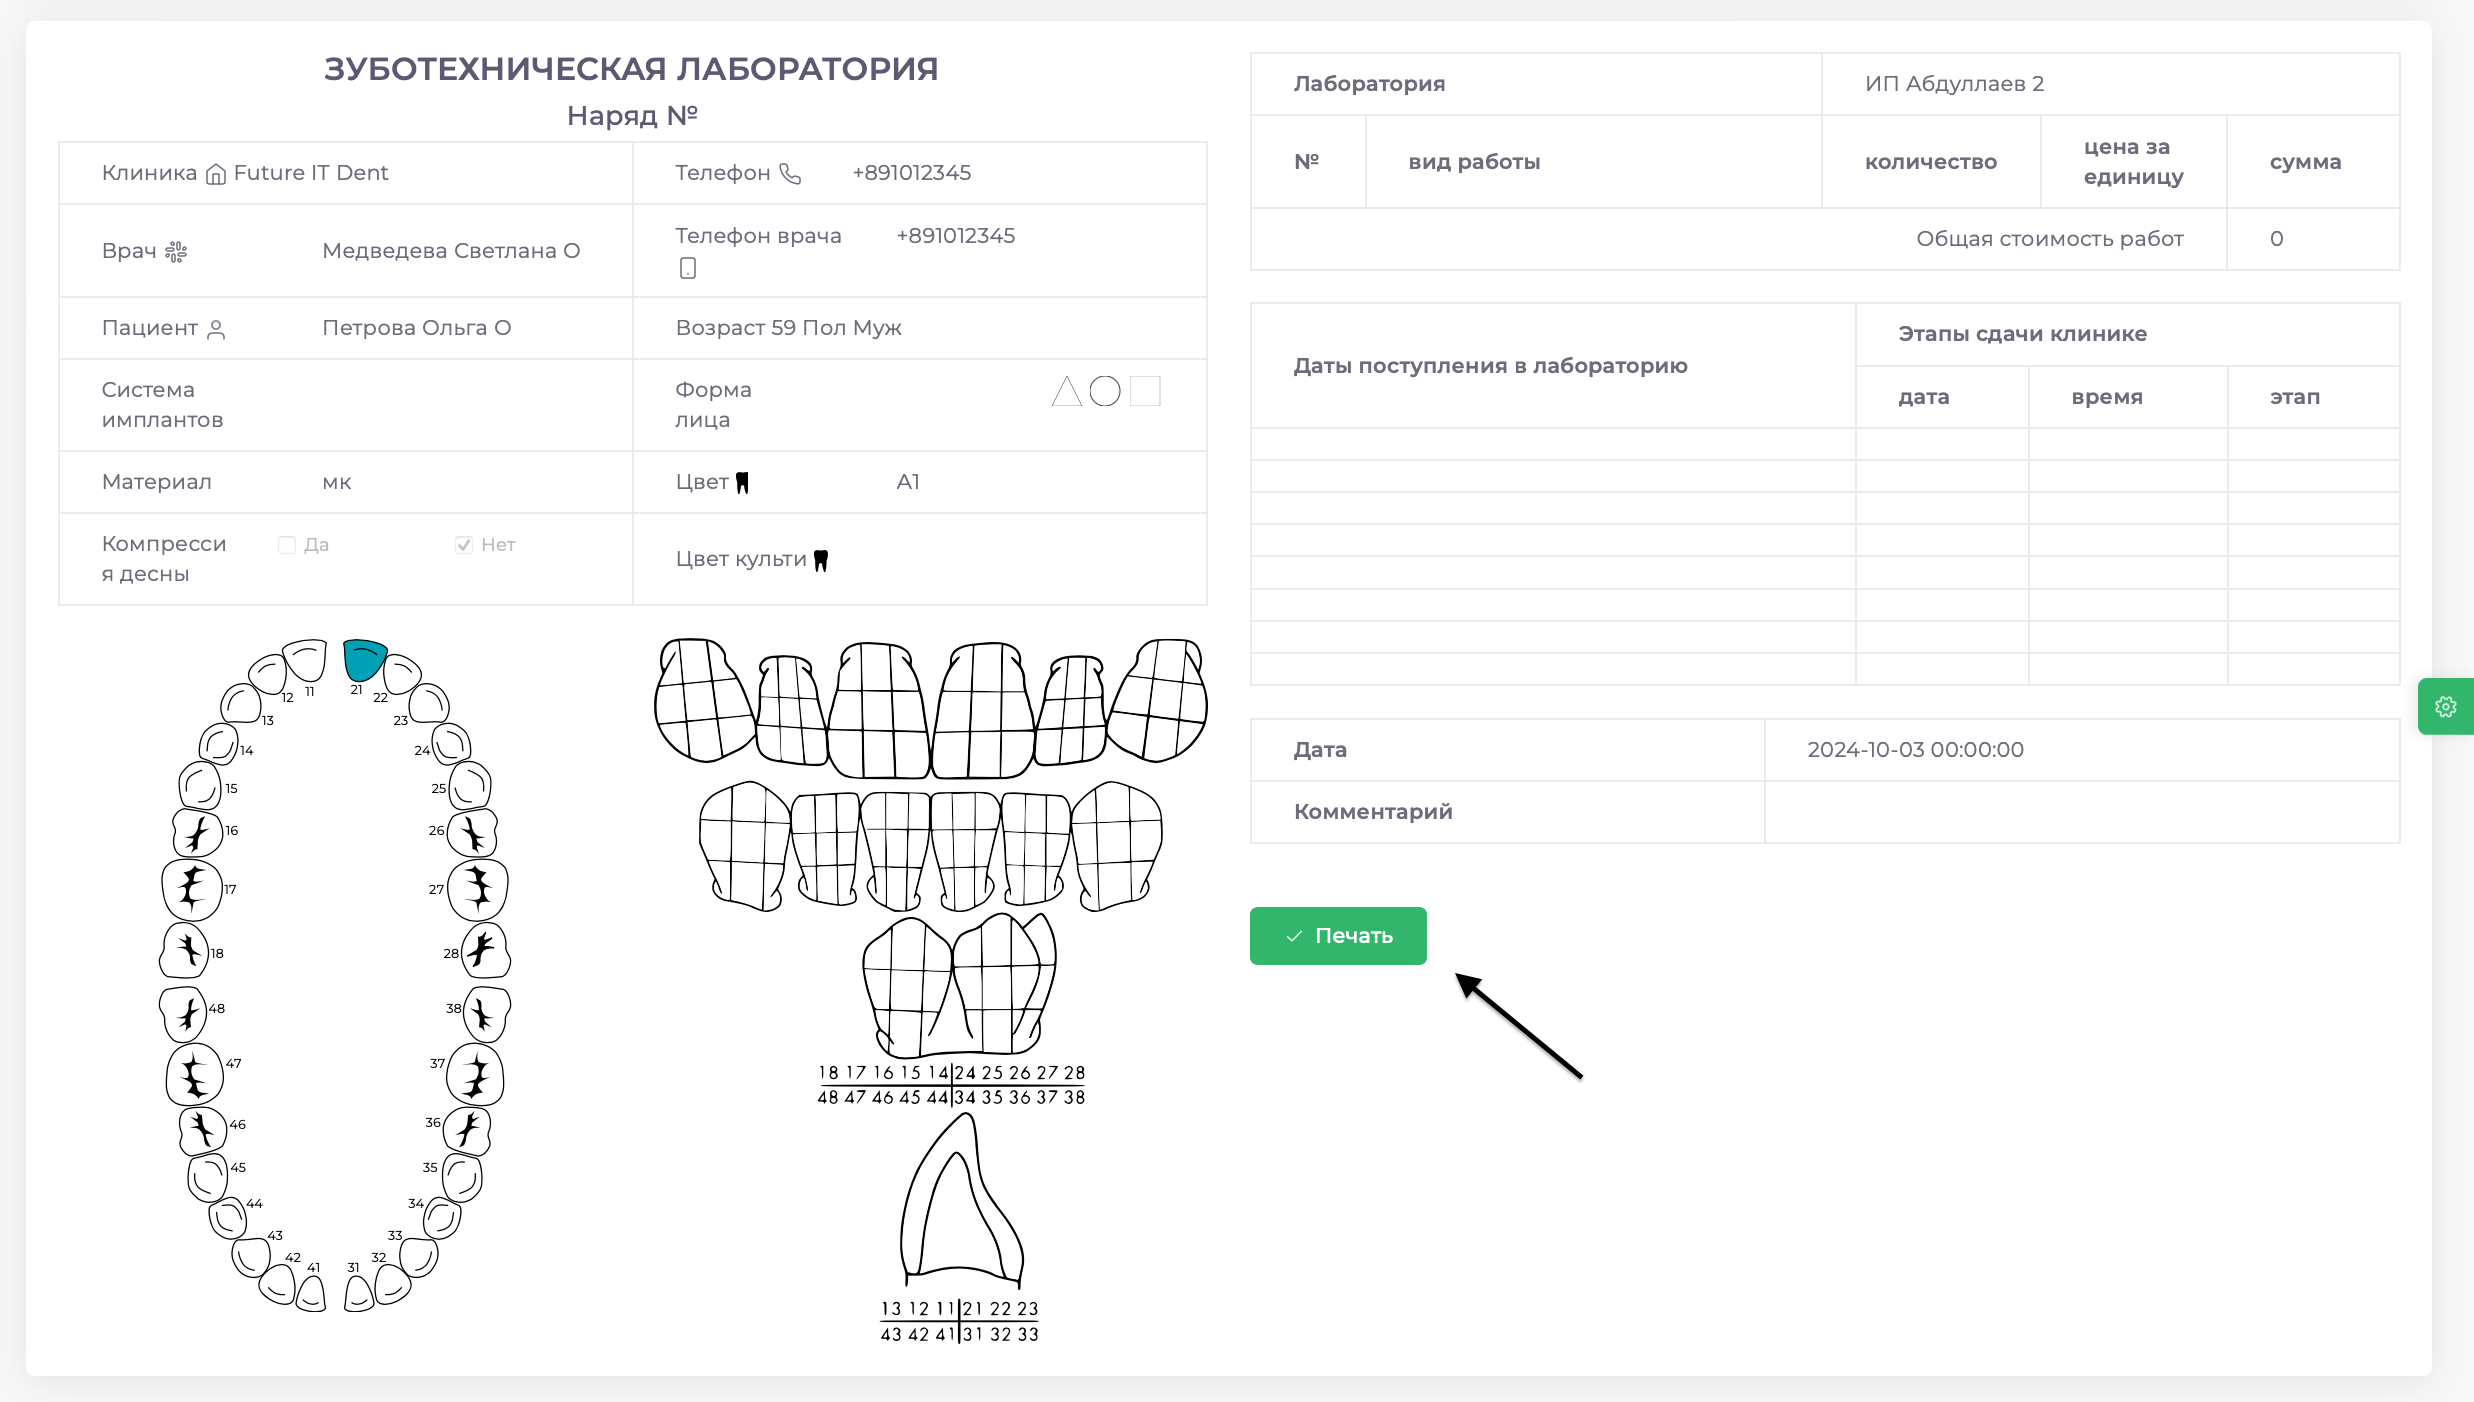
Task: Select tooth 43 on the lower arch
Action: [251, 1257]
